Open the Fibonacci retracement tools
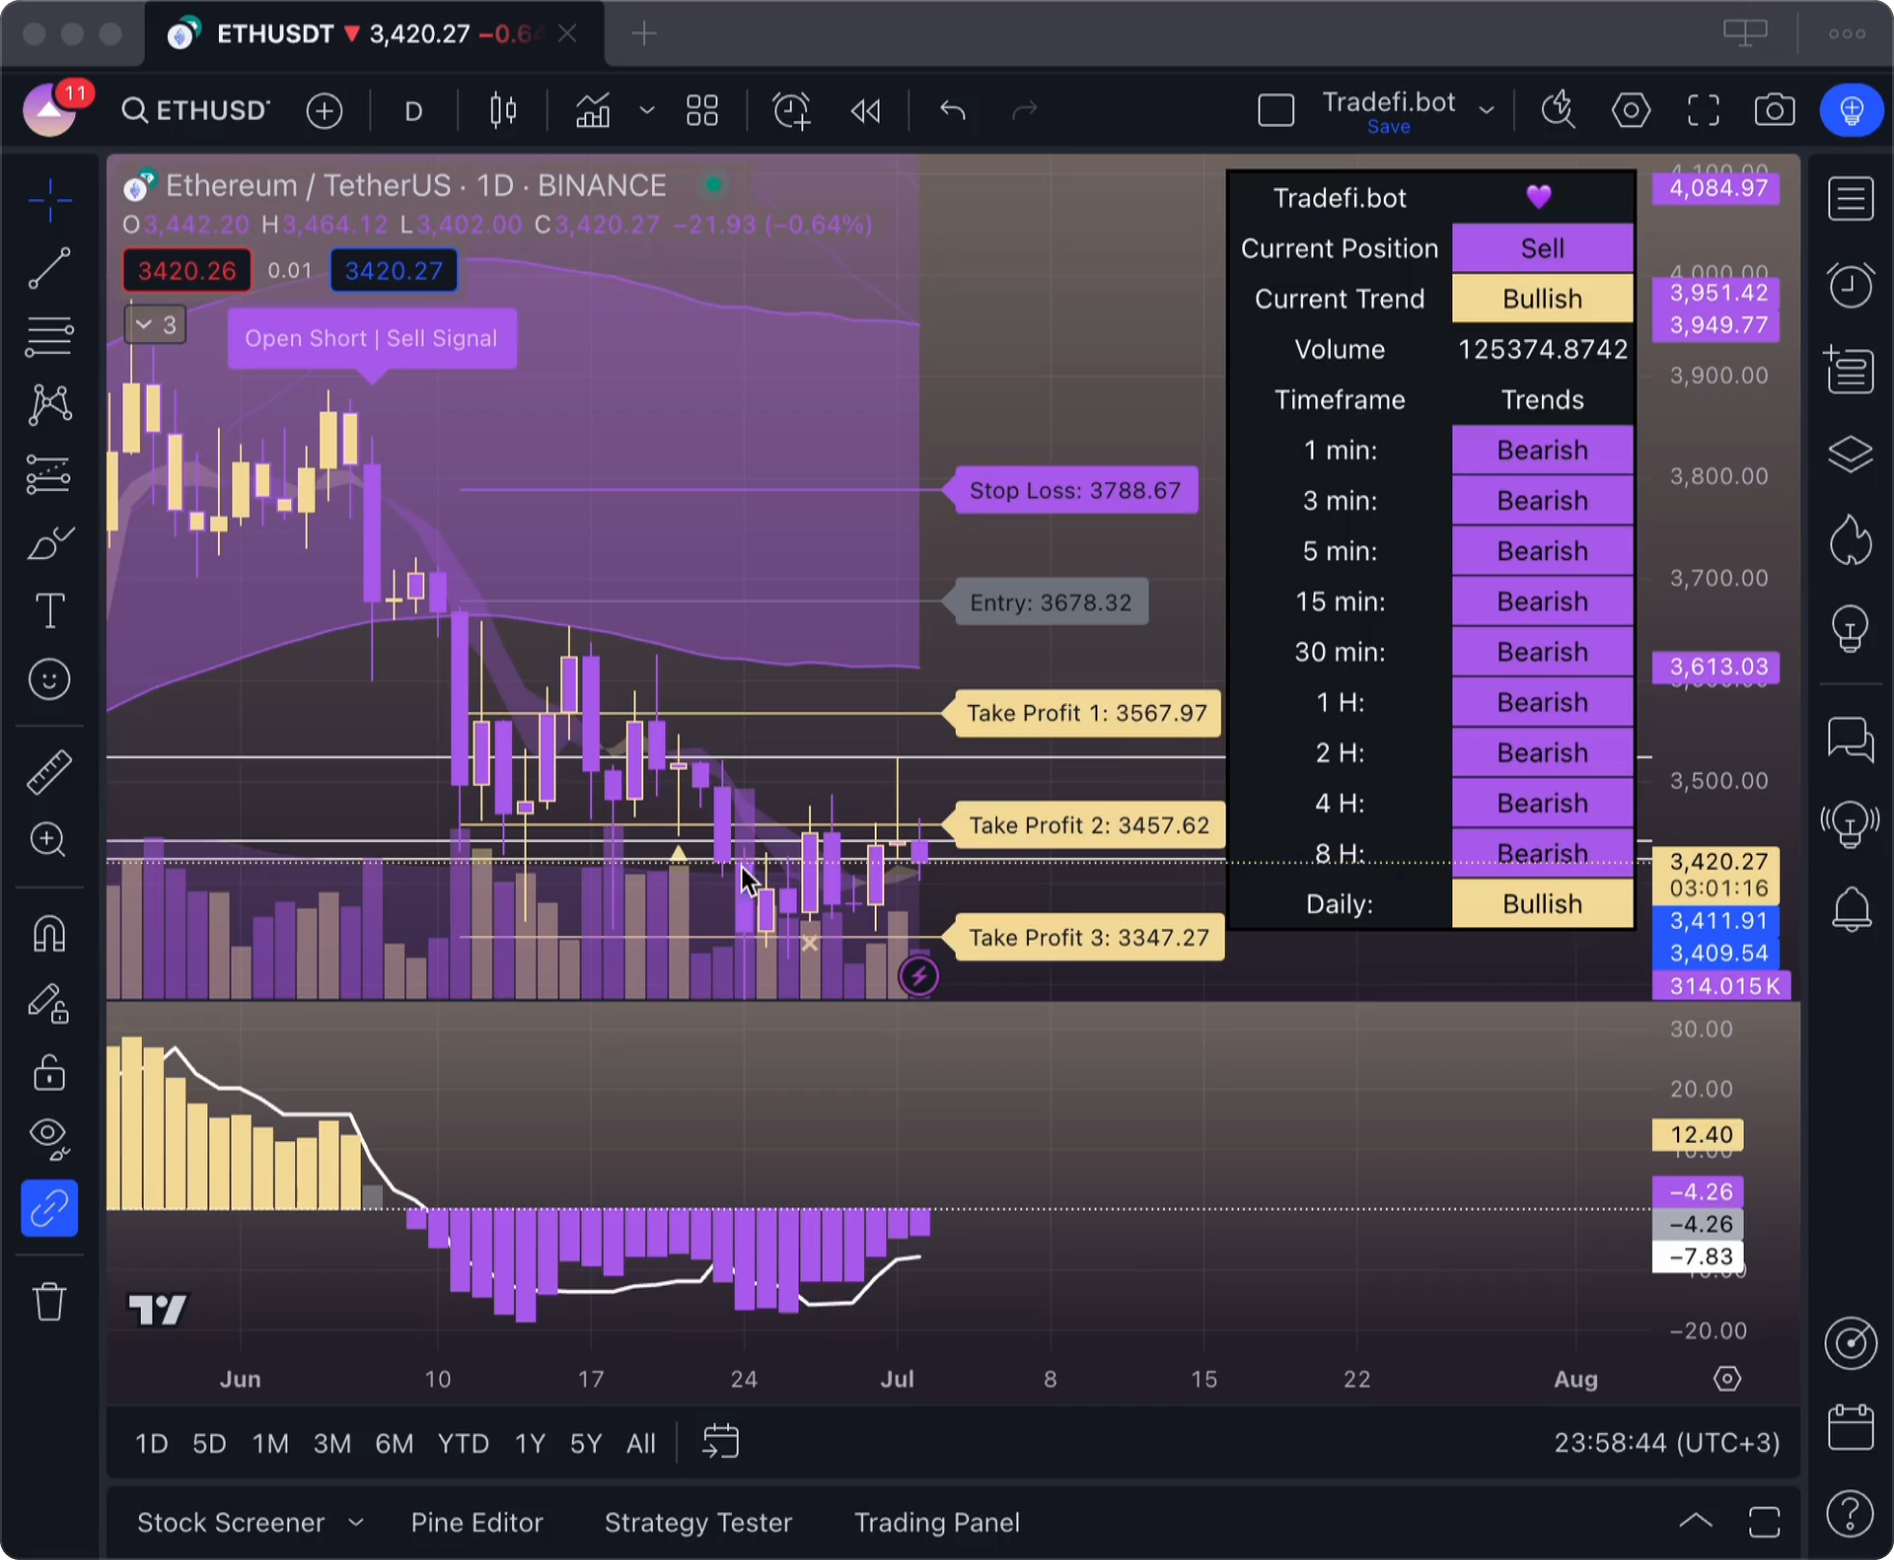1894x1560 pixels. [x=49, y=336]
